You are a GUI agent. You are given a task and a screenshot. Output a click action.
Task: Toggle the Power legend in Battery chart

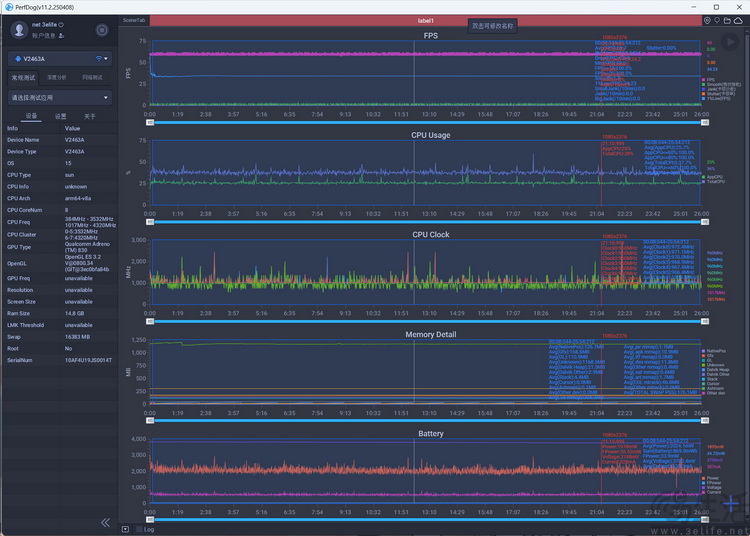[x=710, y=478]
